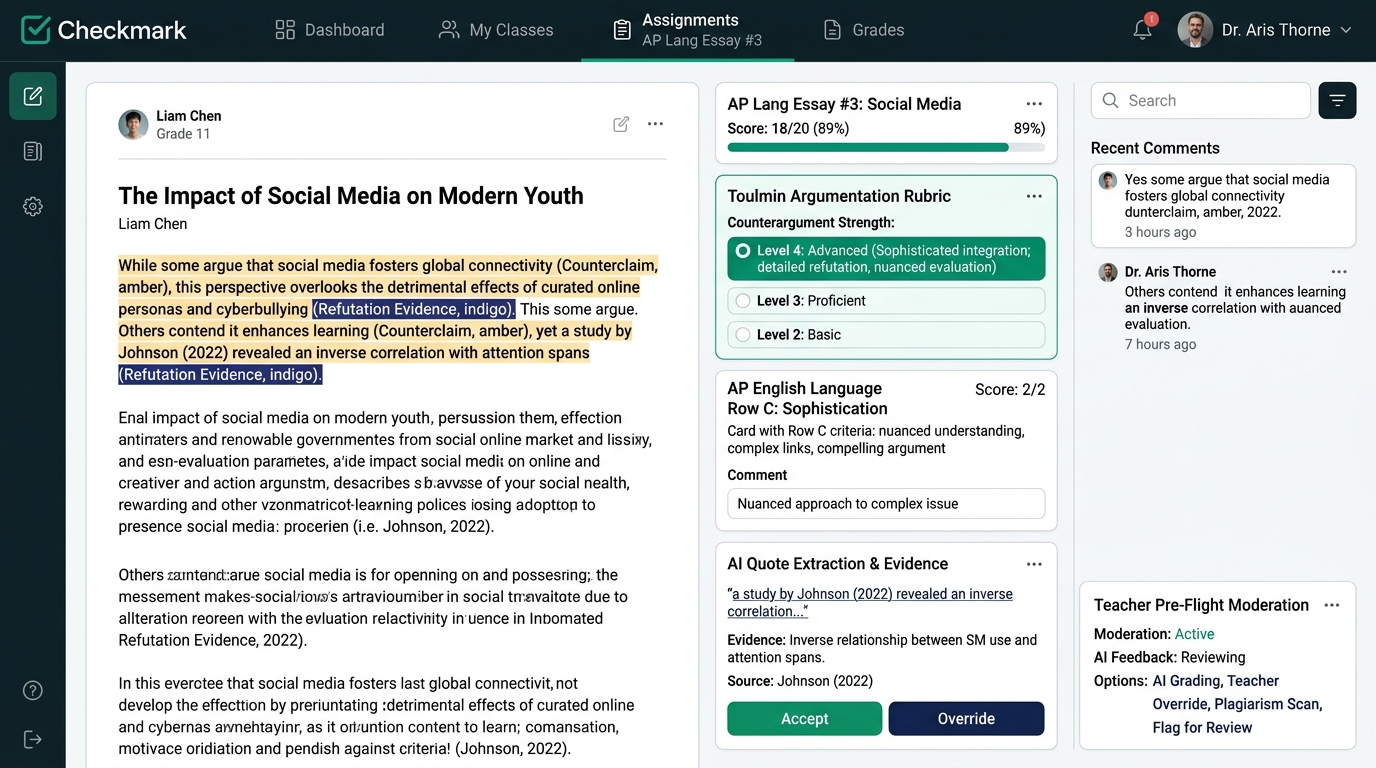Click the Flag for Review link

1202,728
